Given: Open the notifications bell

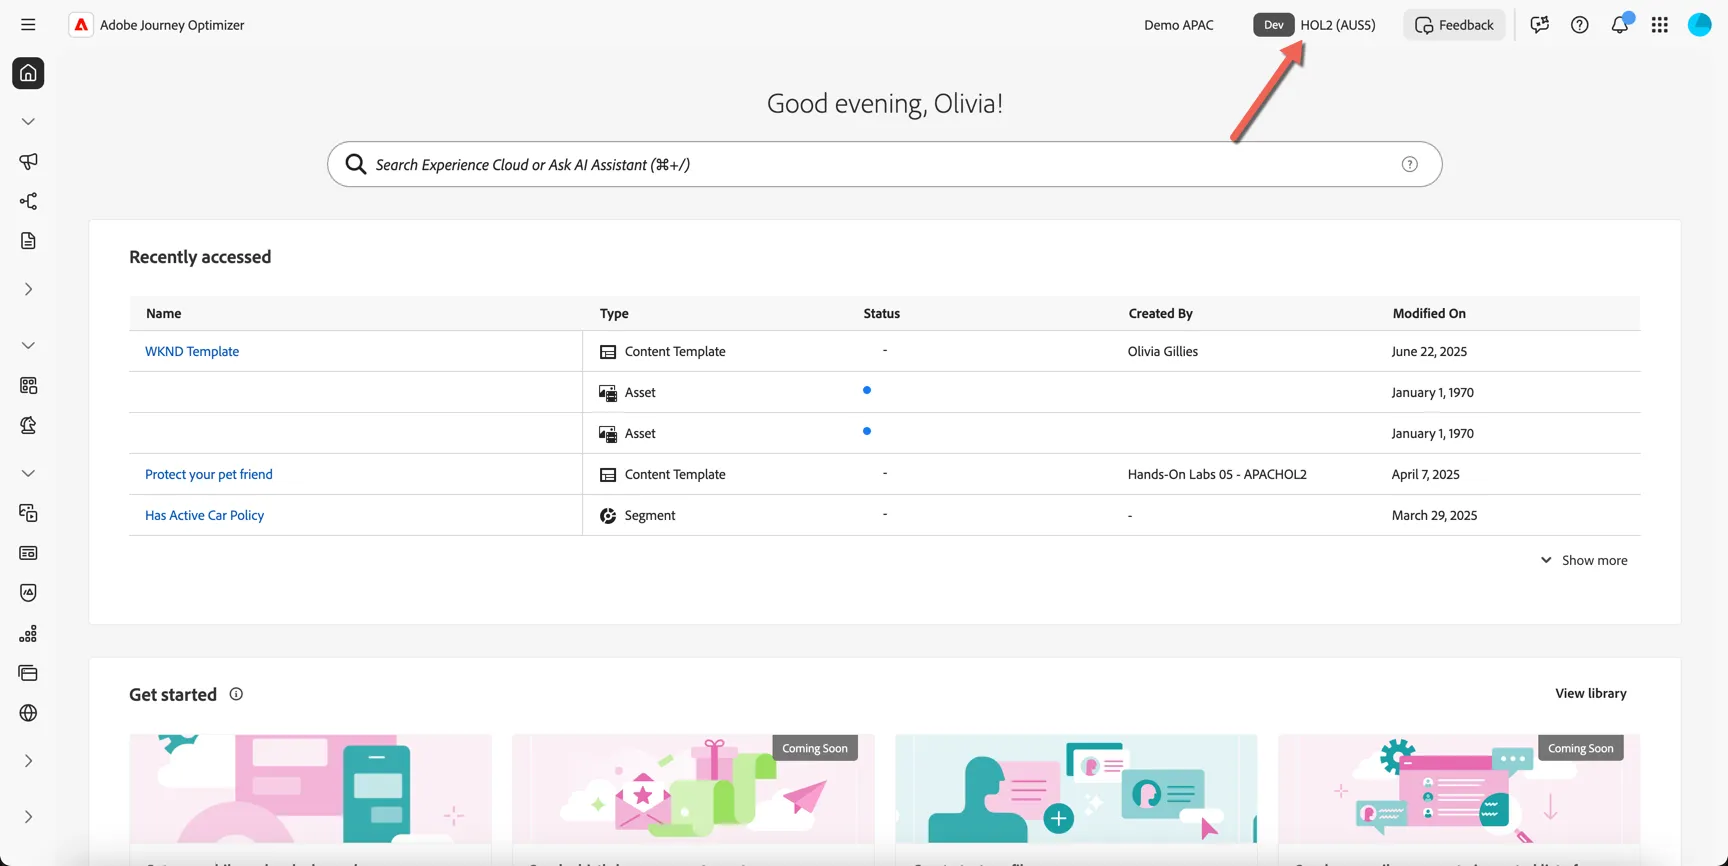Looking at the screenshot, I should click(x=1620, y=25).
